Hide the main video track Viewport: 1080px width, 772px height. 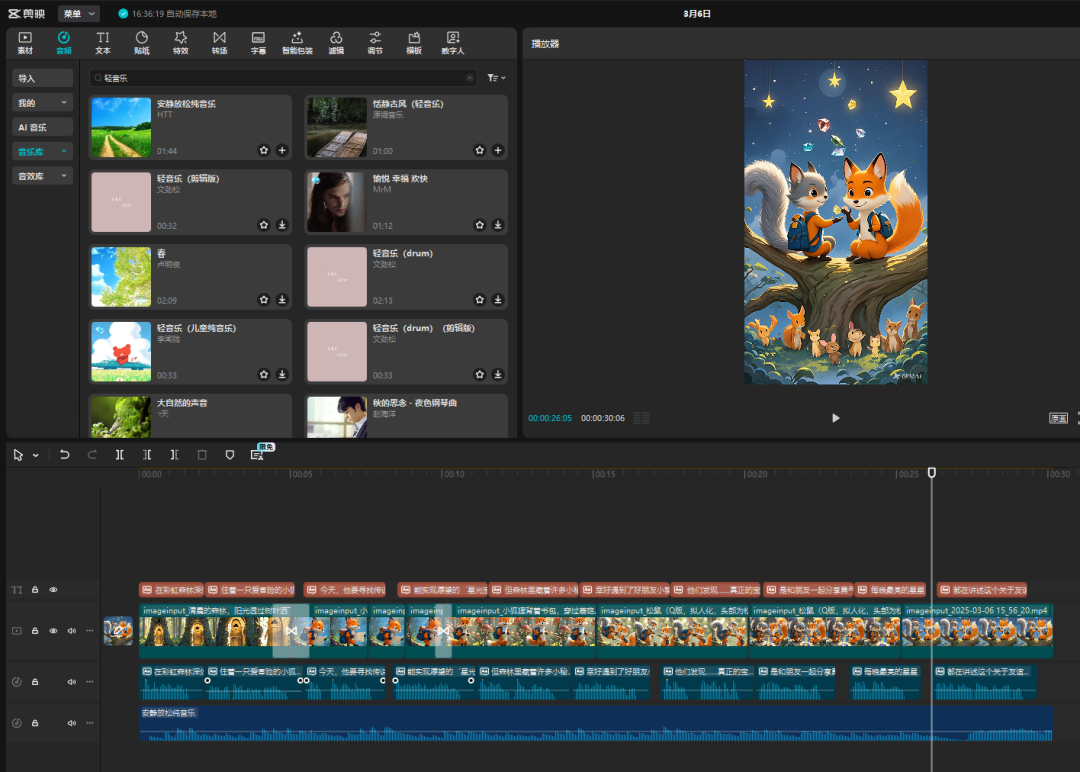pyautogui.click(x=53, y=631)
